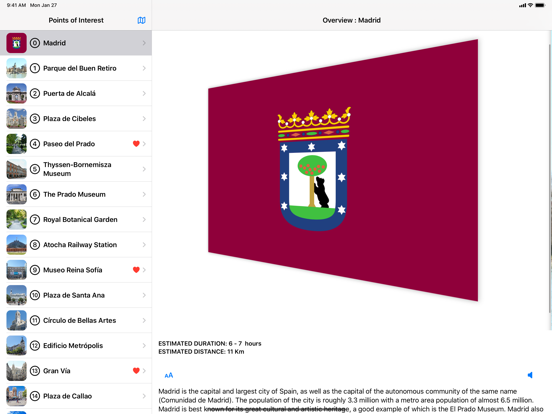Viewport: 552px width, 414px height.
Task: Tap the Edificio Metrópolis thumbnail
Action: (x=16, y=346)
